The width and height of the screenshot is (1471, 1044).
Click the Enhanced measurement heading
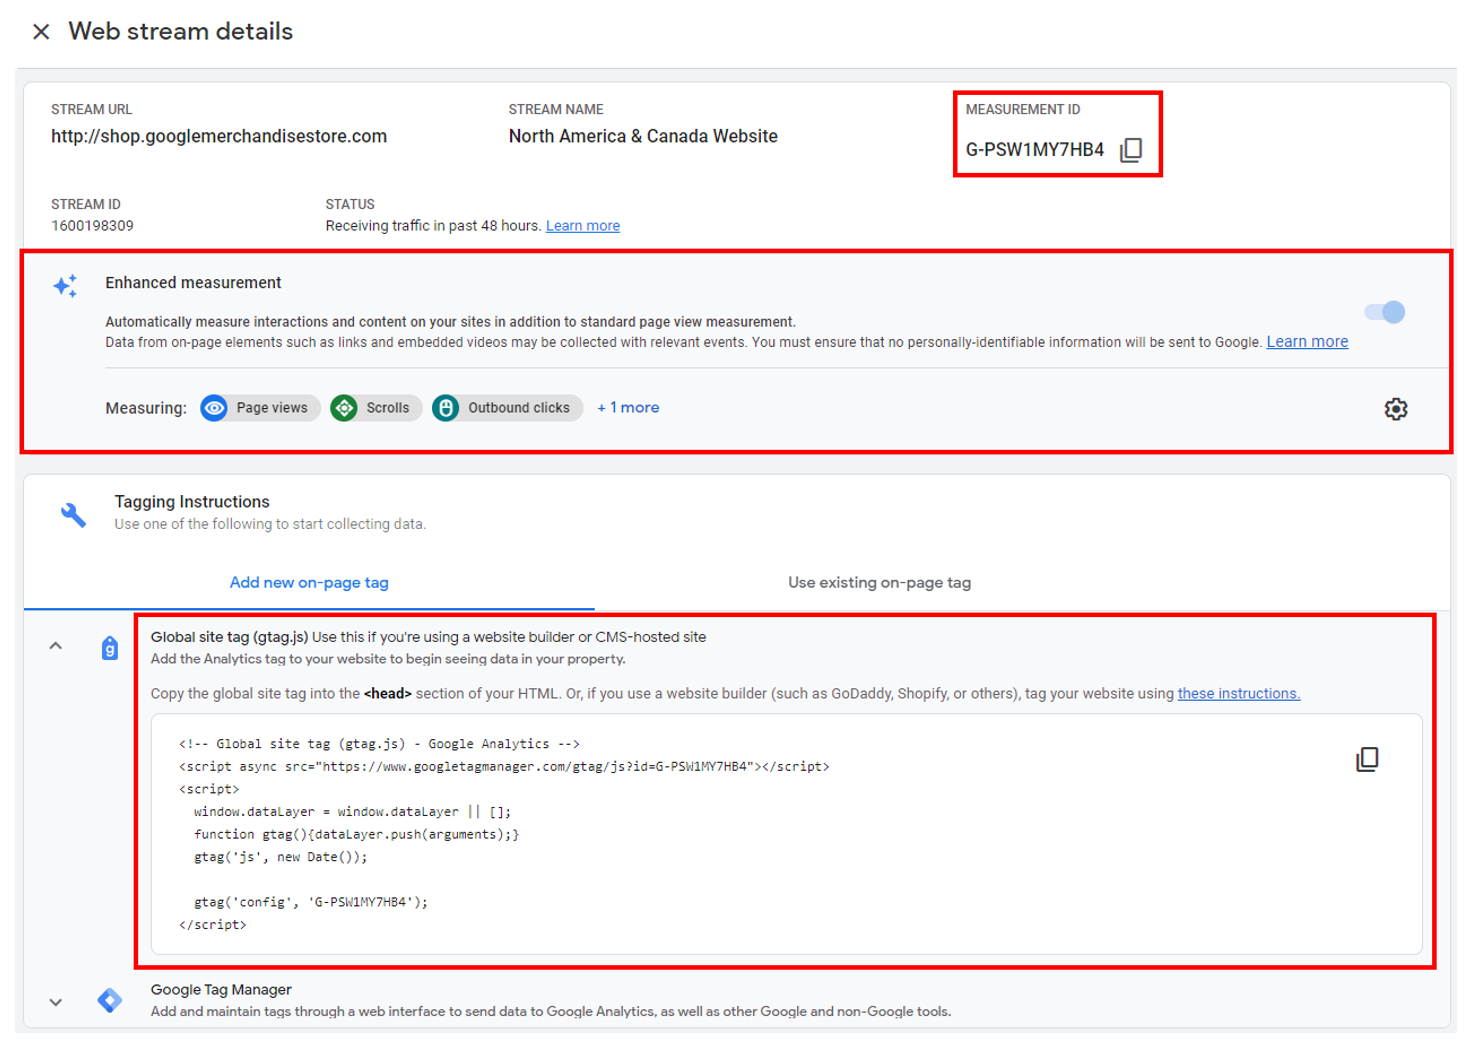pos(193,283)
